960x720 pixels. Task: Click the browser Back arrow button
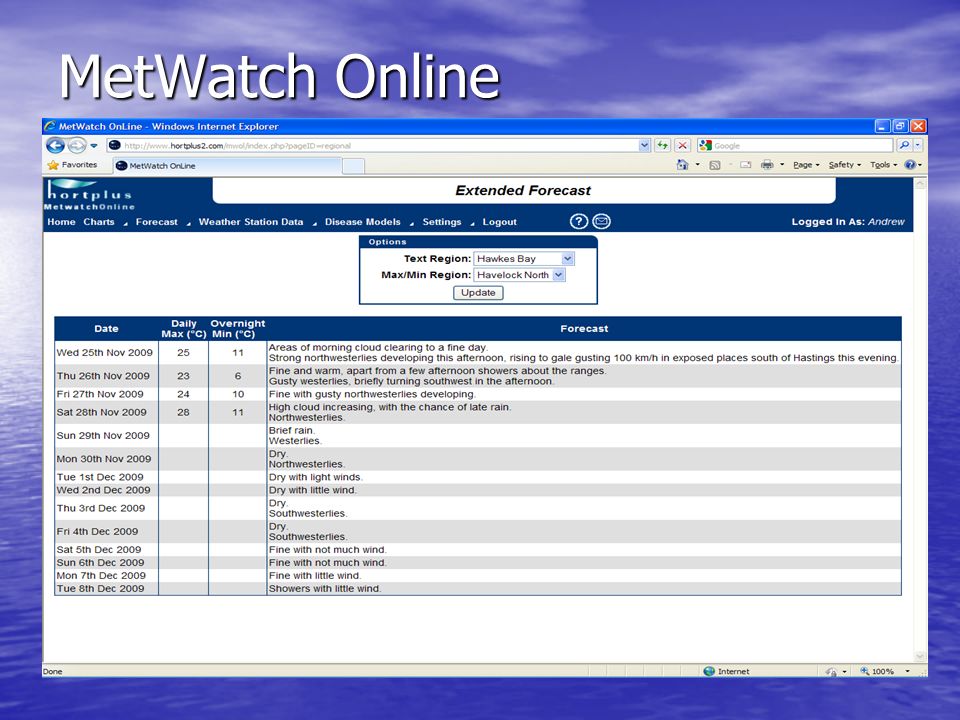55,146
